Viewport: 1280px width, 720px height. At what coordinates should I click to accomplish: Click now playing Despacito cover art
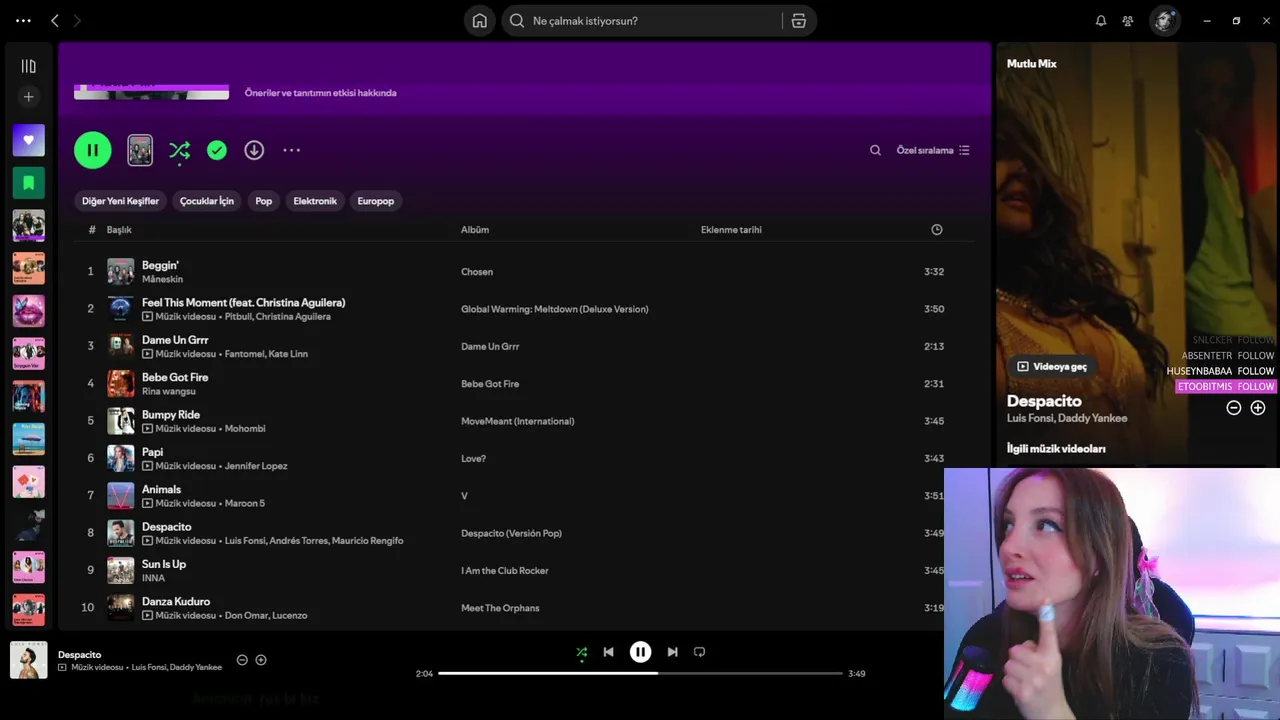point(29,660)
